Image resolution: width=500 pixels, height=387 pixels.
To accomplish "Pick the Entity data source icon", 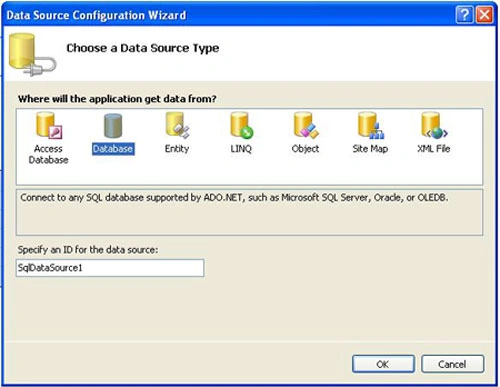I will tap(178, 125).
